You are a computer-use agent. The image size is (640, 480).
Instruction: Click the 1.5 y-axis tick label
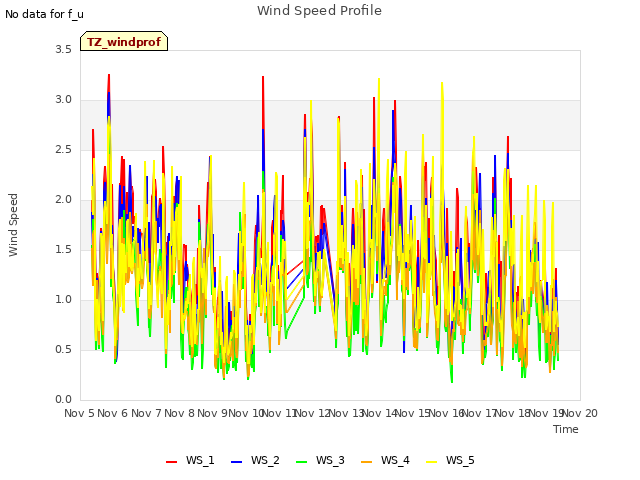coord(63,249)
